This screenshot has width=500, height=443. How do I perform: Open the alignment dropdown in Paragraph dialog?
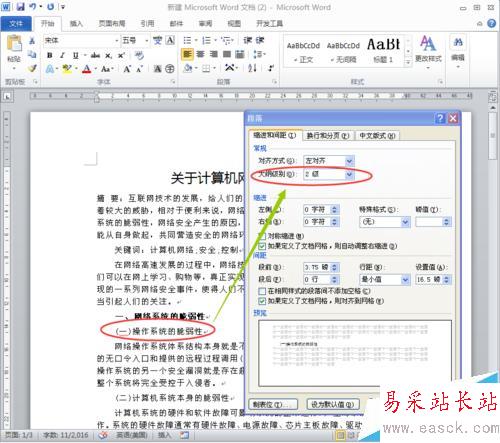tap(349, 161)
